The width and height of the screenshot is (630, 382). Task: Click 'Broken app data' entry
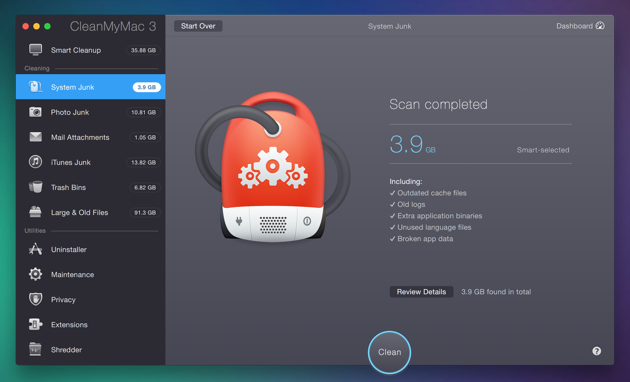pos(421,239)
